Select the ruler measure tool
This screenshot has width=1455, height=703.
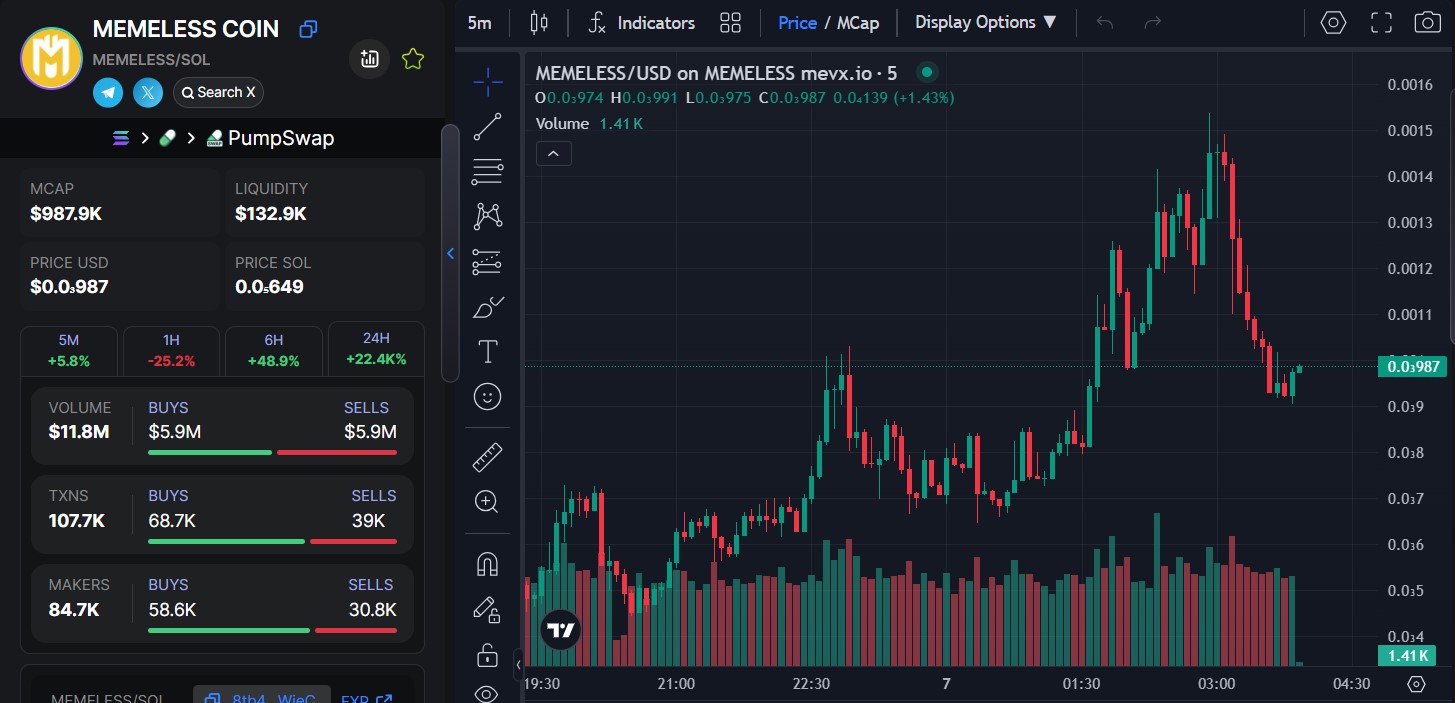pyautogui.click(x=487, y=457)
